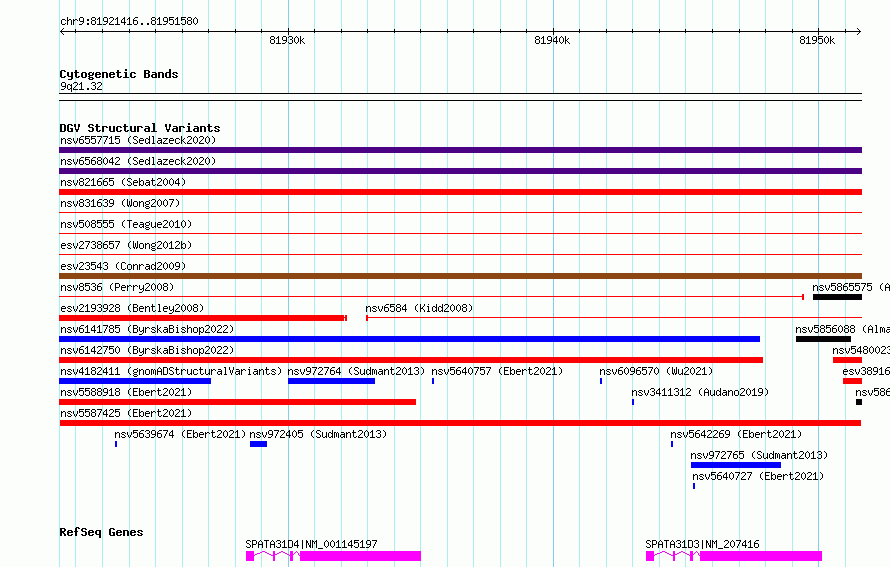
Task: Click nsv972765 (Sudmant2013) label
Action: click(759, 455)
